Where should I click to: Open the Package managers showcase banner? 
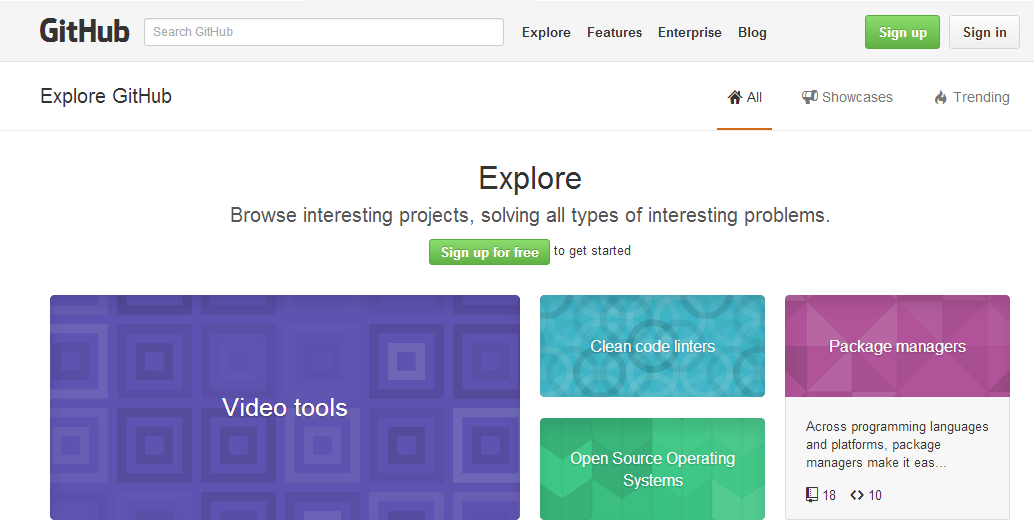click(x=897, y=346)
